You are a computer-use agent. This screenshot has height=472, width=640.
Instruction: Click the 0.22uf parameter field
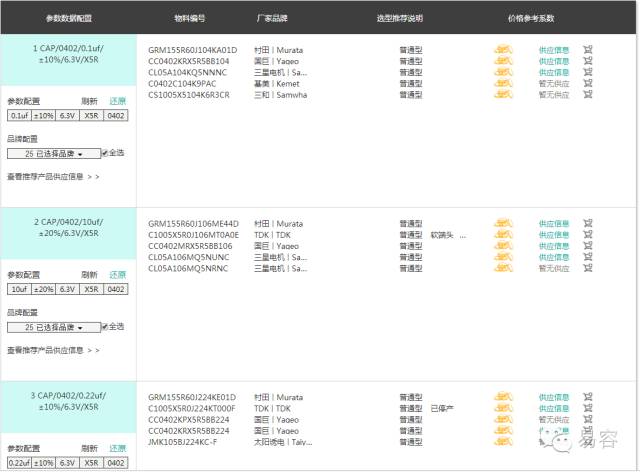tap(19, 463)
